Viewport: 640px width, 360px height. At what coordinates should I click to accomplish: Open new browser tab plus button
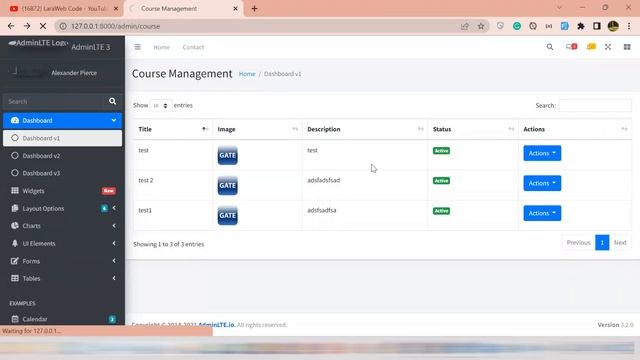click(254, 8)
